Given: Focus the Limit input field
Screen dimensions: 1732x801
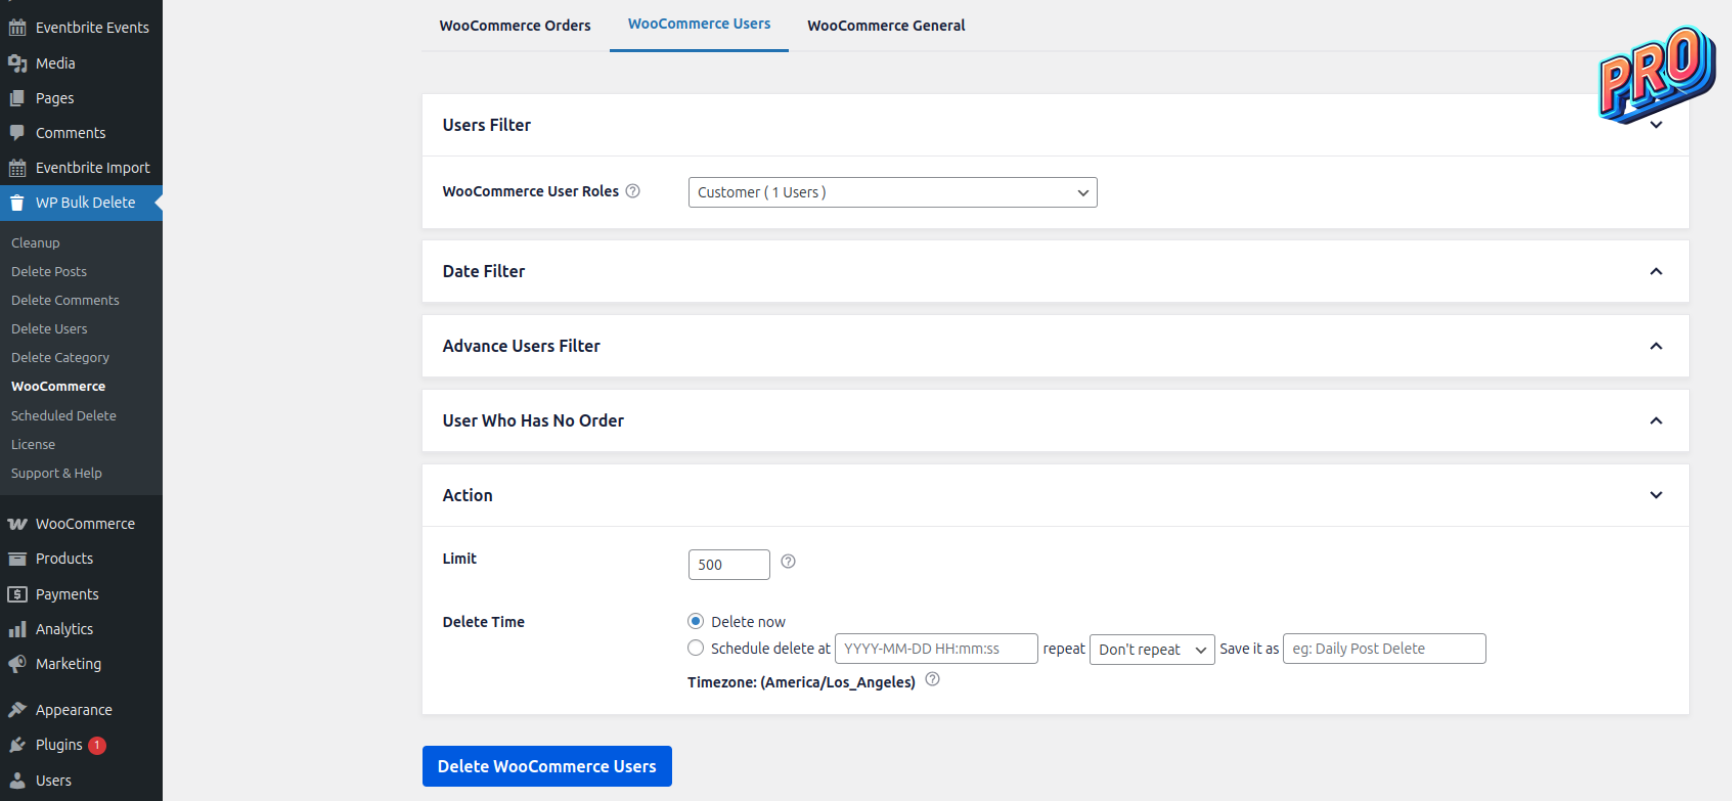Looking at the screenshot, I should (x=729, y=564).
